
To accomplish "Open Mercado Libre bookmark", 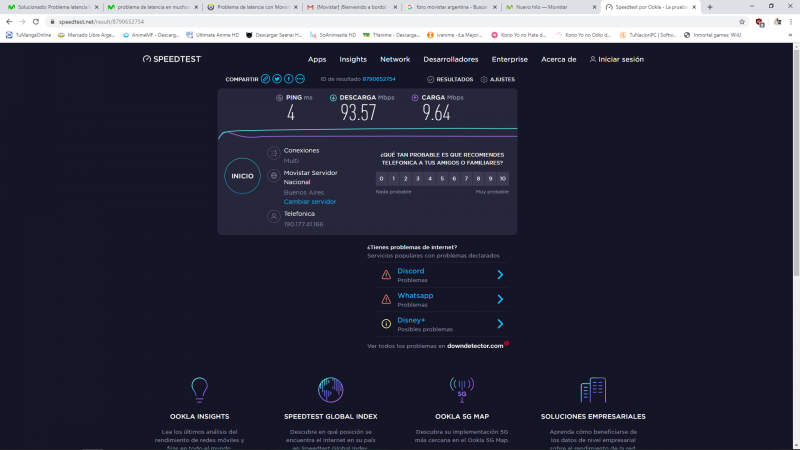I will pos(86,35).
